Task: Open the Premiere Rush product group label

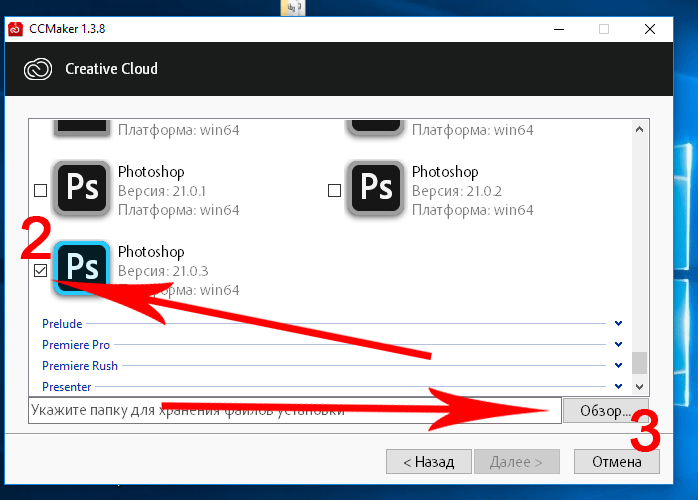Action: coord(80,366)
